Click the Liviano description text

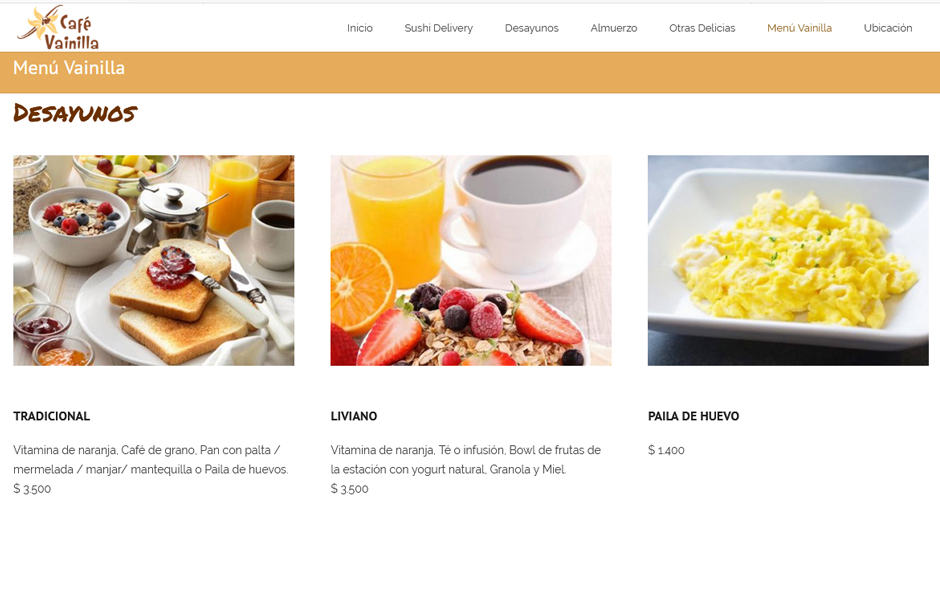(465, 460)
